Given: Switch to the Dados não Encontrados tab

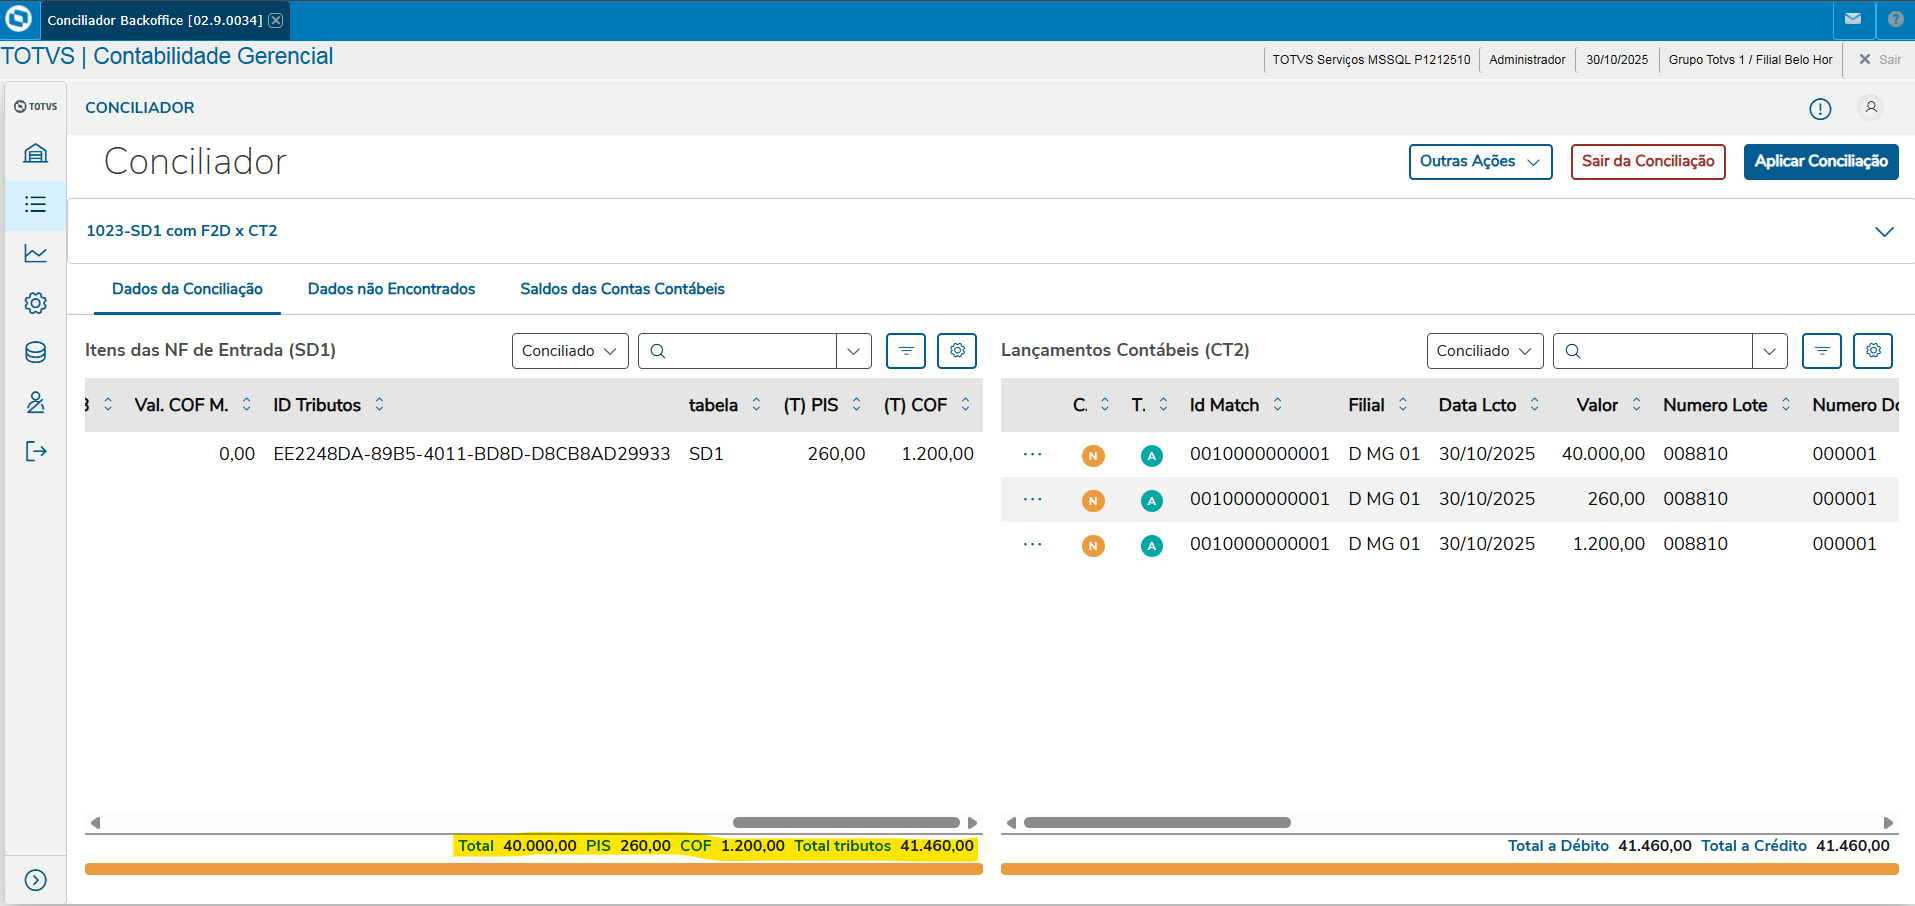Looking at the screenshot, I should click(x=391, y=289).
